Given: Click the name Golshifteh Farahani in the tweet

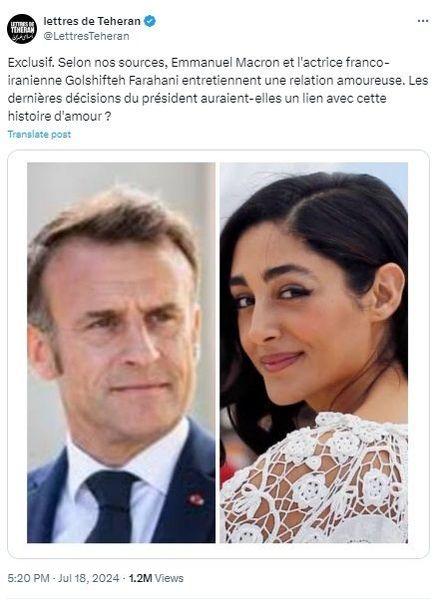Looking at the screenshot, I should tap(122, 80).
